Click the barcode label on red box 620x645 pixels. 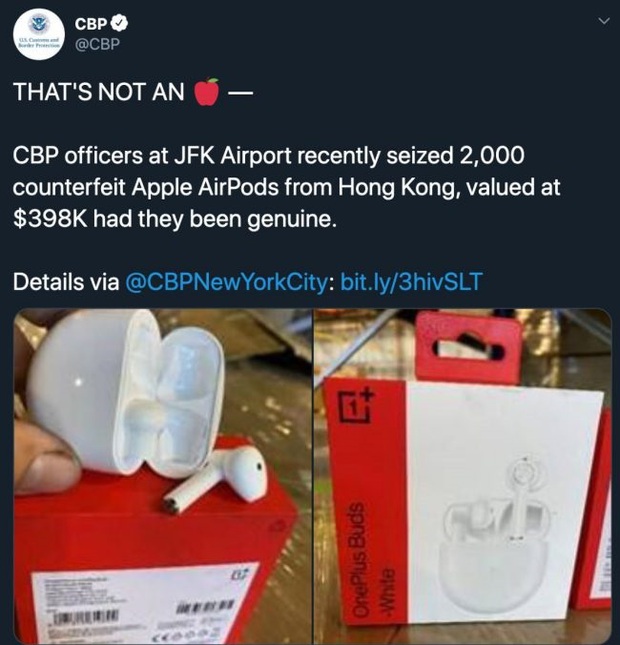point(142,605)
